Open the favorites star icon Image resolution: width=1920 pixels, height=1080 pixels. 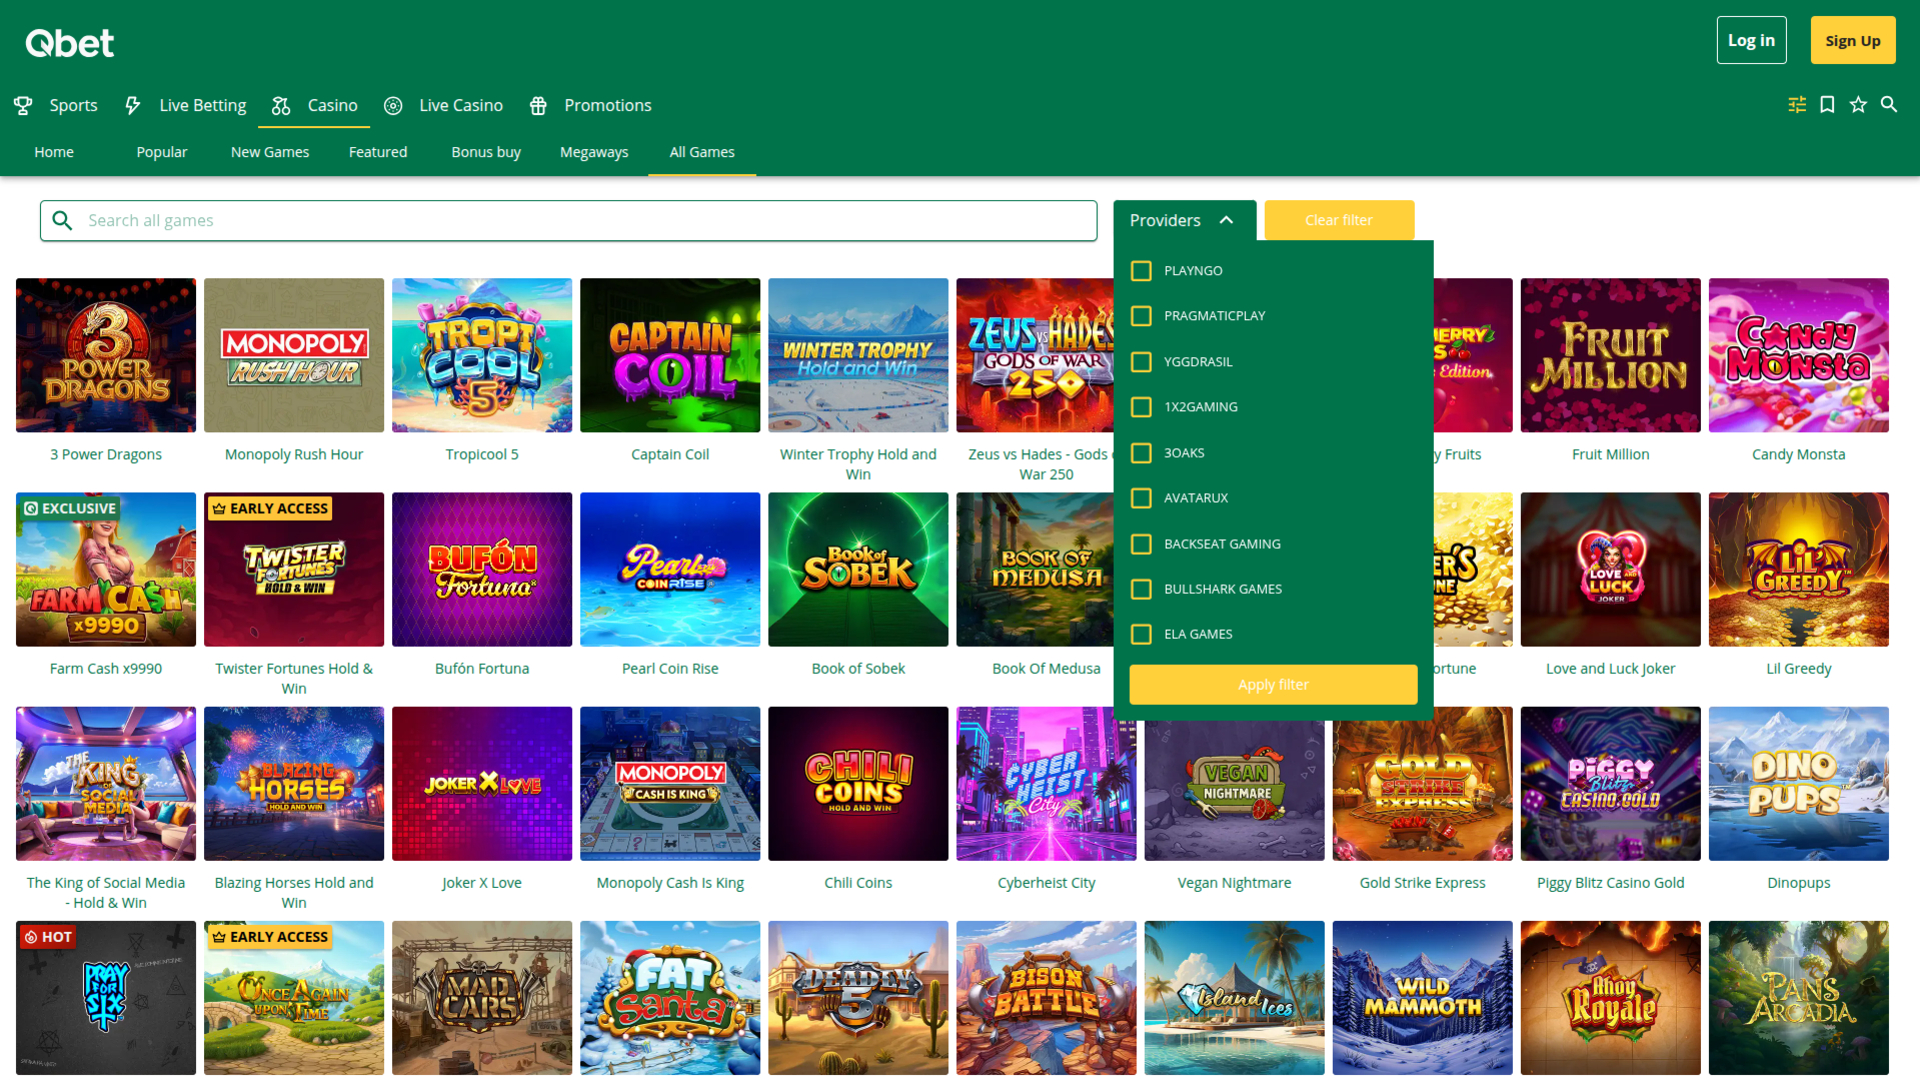(1858, 104)
